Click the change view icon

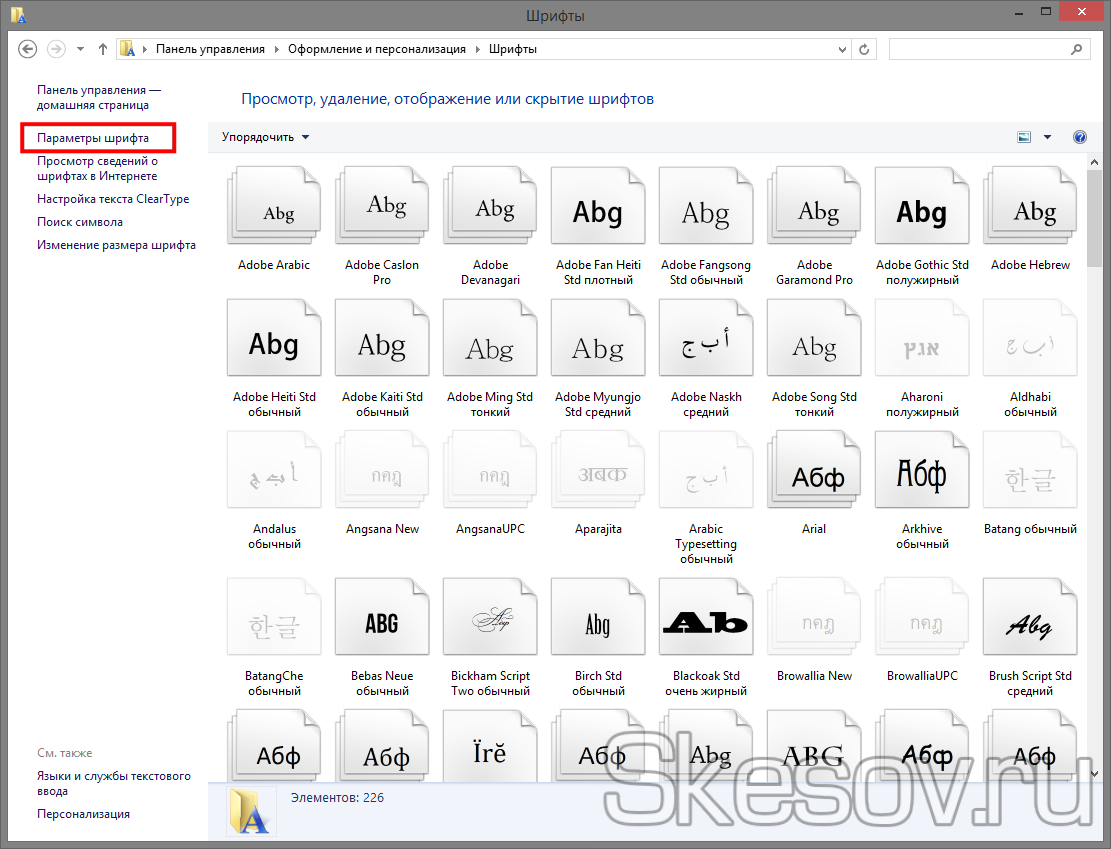pyautogui.click(x=1024, y=137)
